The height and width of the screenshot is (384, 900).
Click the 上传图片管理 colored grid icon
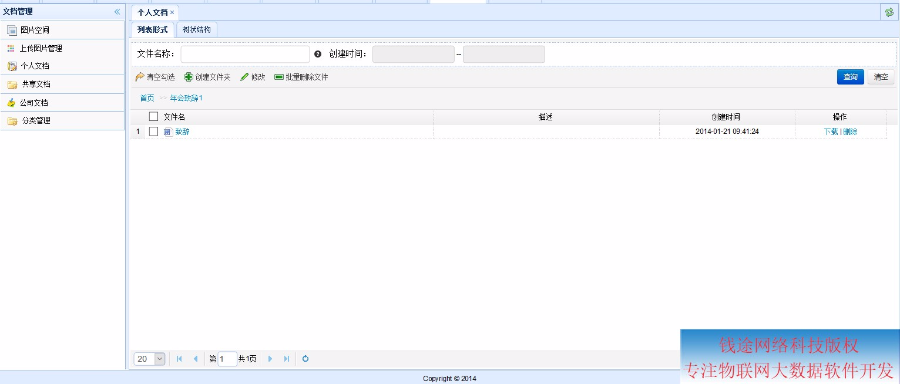click(11, 49)
